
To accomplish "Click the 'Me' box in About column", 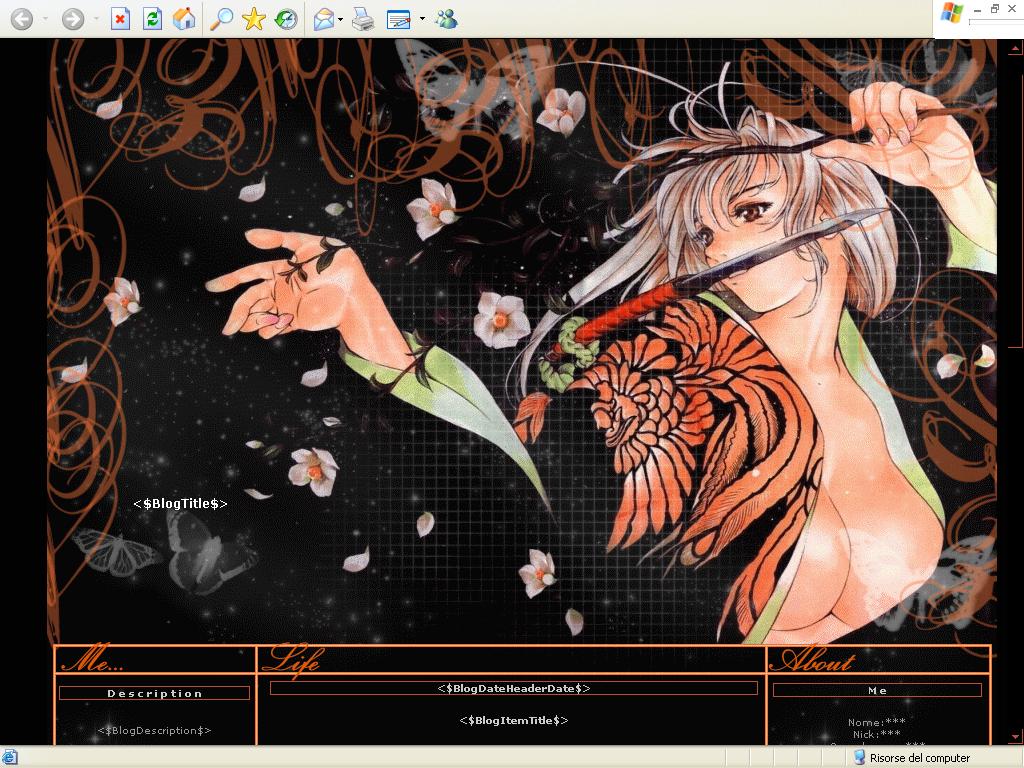I will pos(877,690).
